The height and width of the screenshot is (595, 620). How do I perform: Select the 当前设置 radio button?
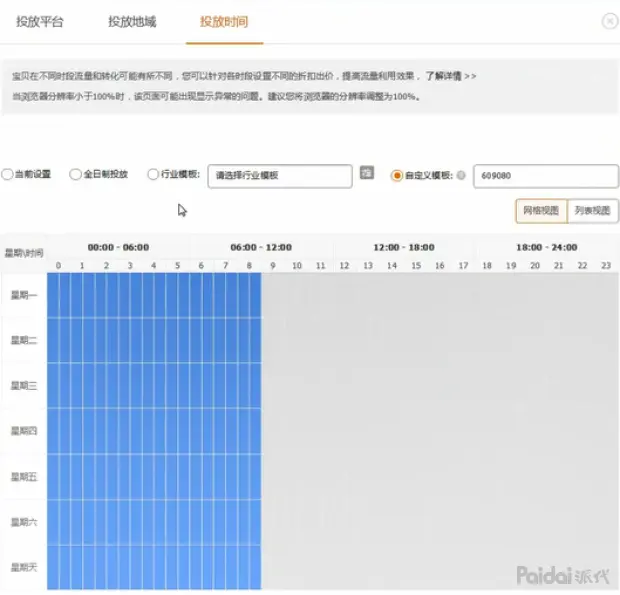(x=8, y=174)
